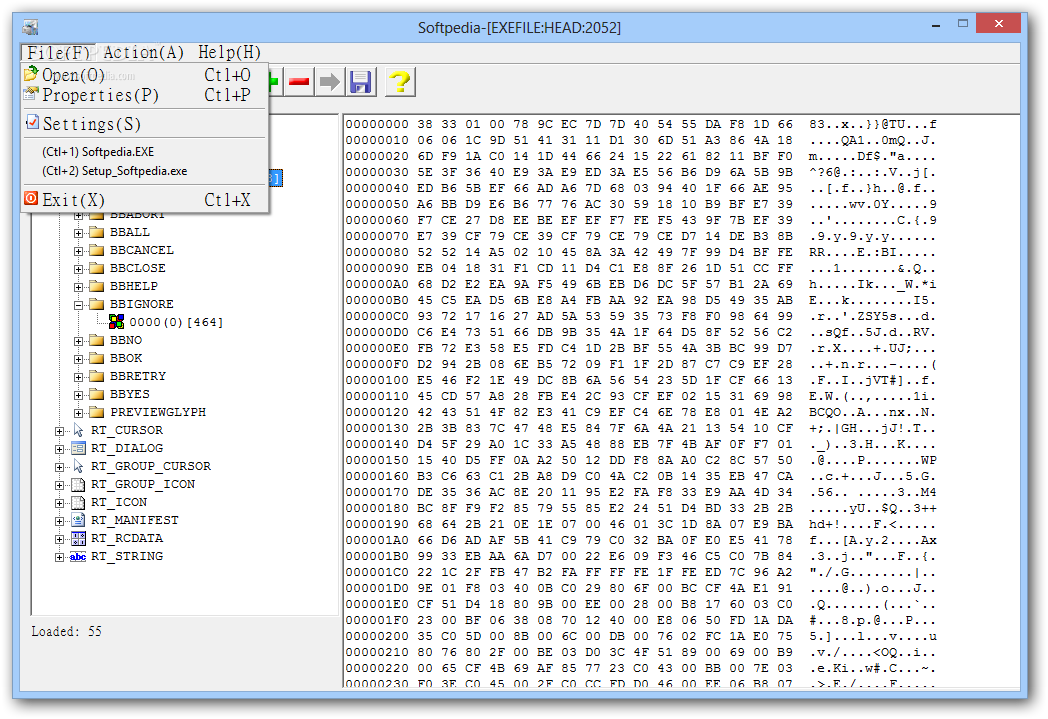Expand the BBNO folder node

(78, 341)
